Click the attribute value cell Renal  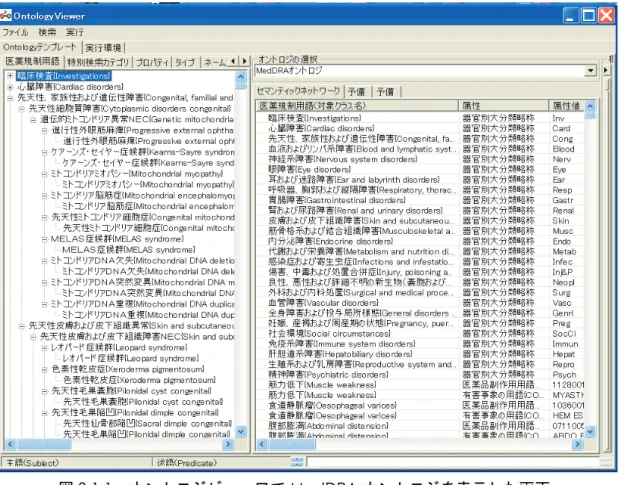click(563, 210)
